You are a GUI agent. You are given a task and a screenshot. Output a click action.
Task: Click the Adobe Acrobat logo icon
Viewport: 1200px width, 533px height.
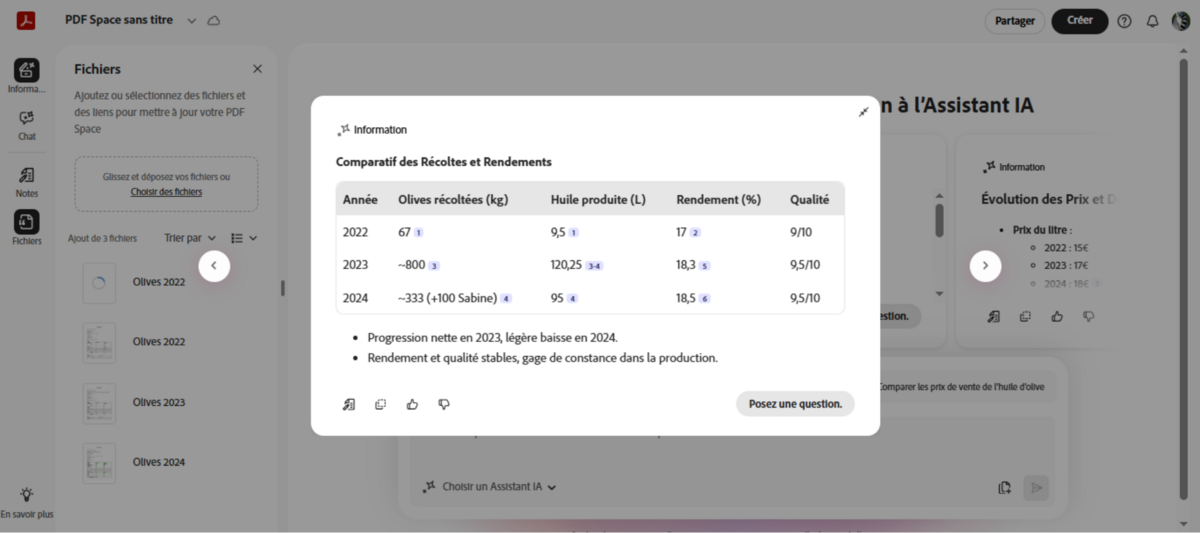coord(26,21)
